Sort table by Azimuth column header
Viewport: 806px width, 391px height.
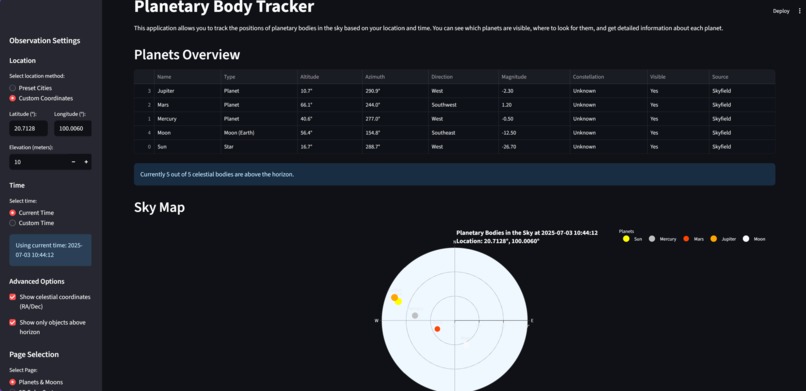[x=395, y=77]
